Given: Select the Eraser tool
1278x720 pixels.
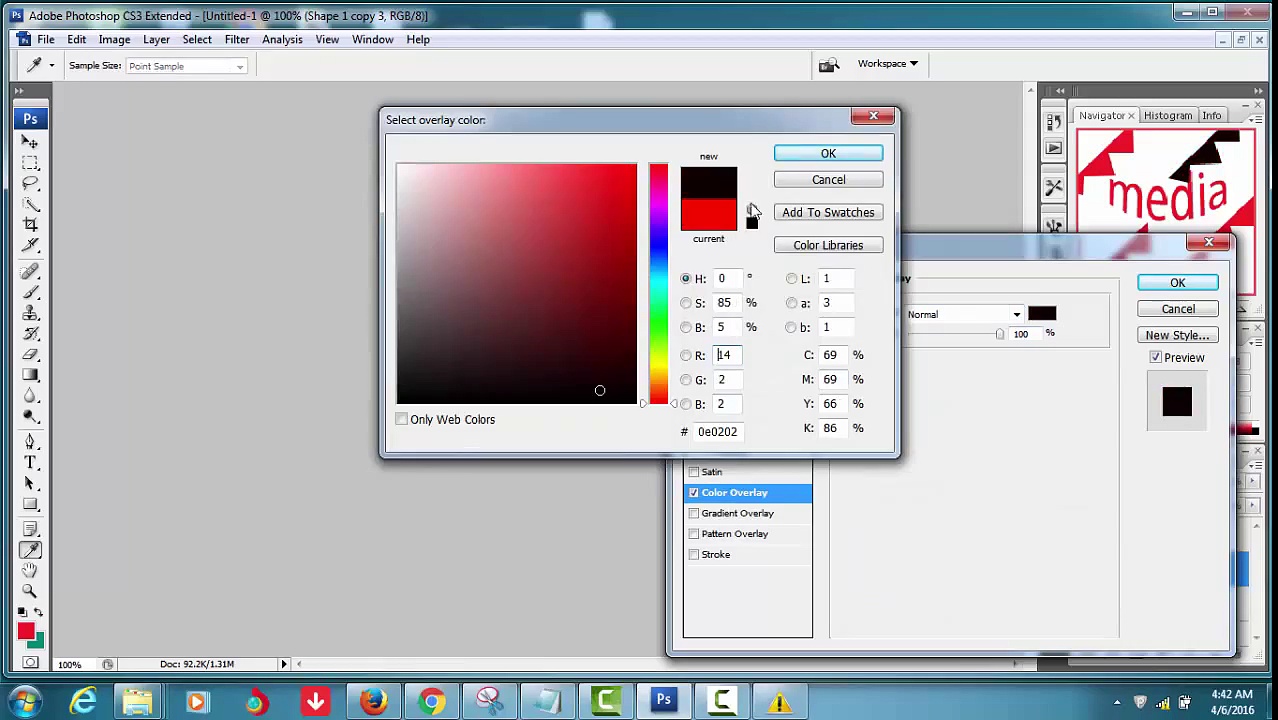Looking at the screenshot, I should pyautogui.click(x=30, y=354).
